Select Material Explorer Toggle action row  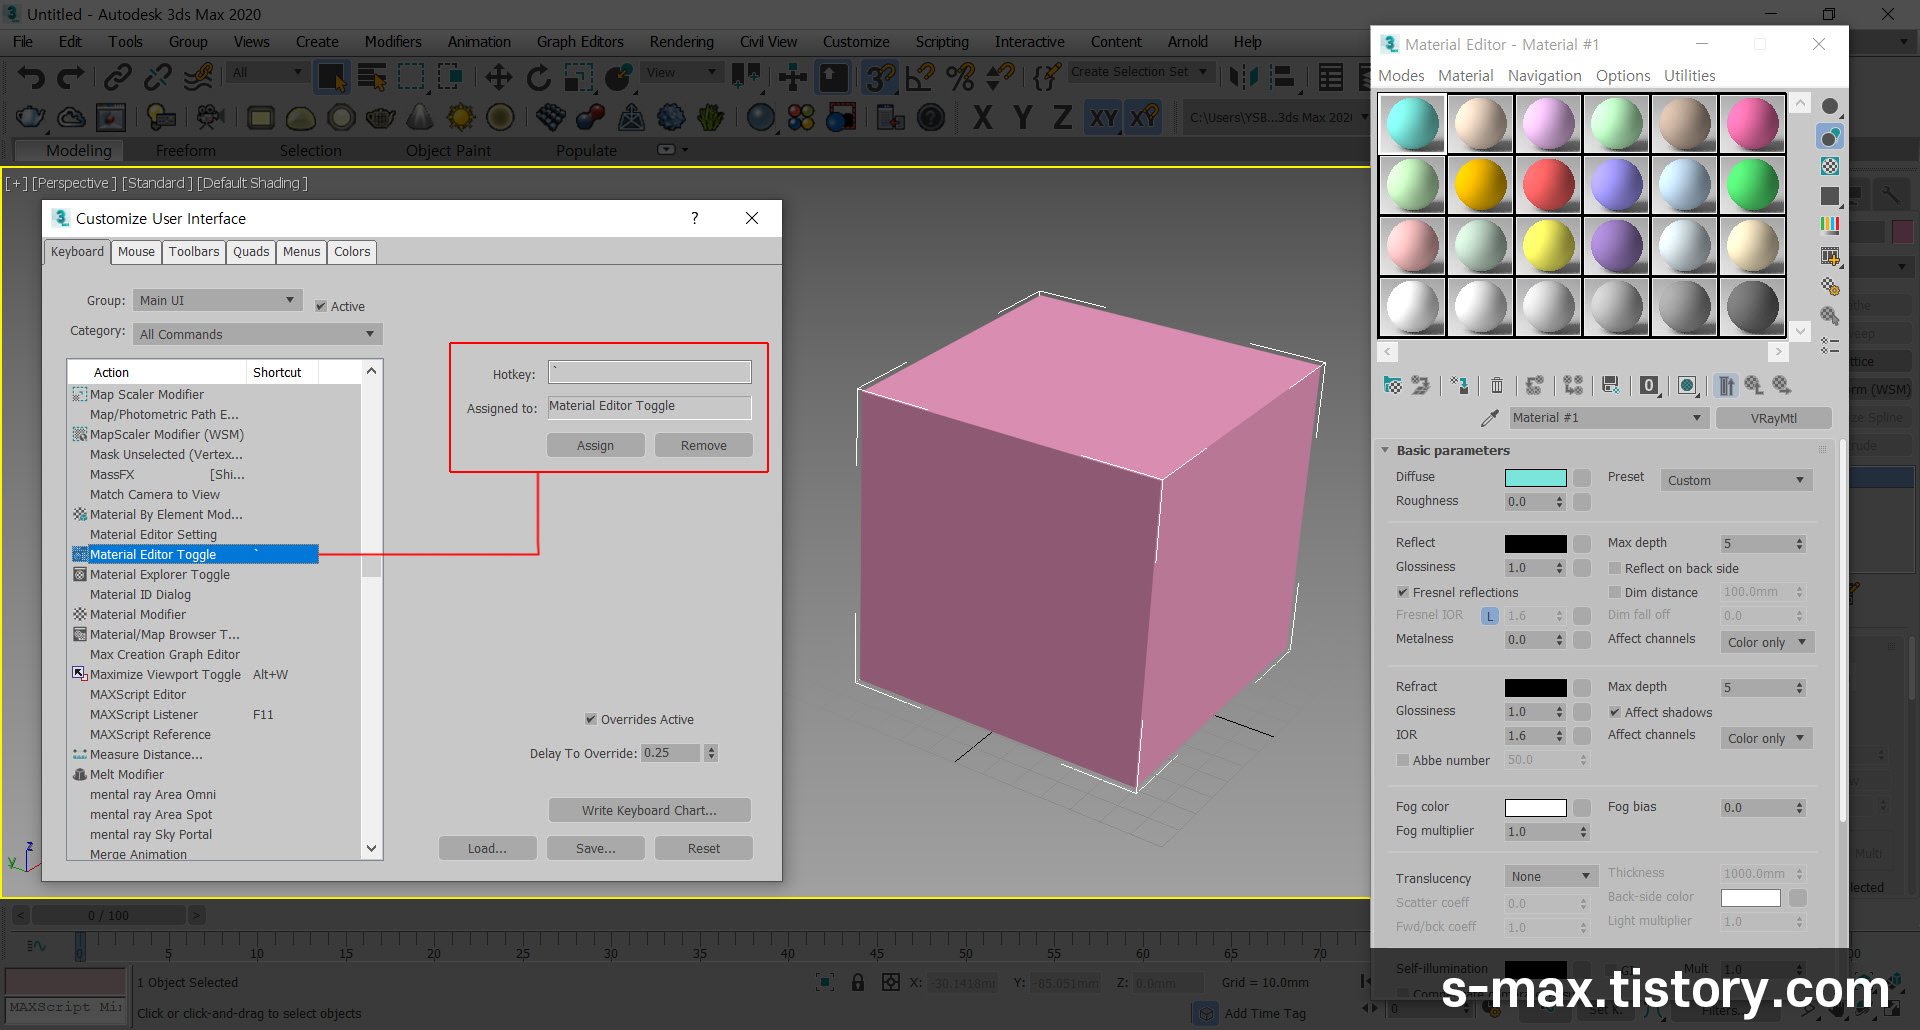(195, 574)
